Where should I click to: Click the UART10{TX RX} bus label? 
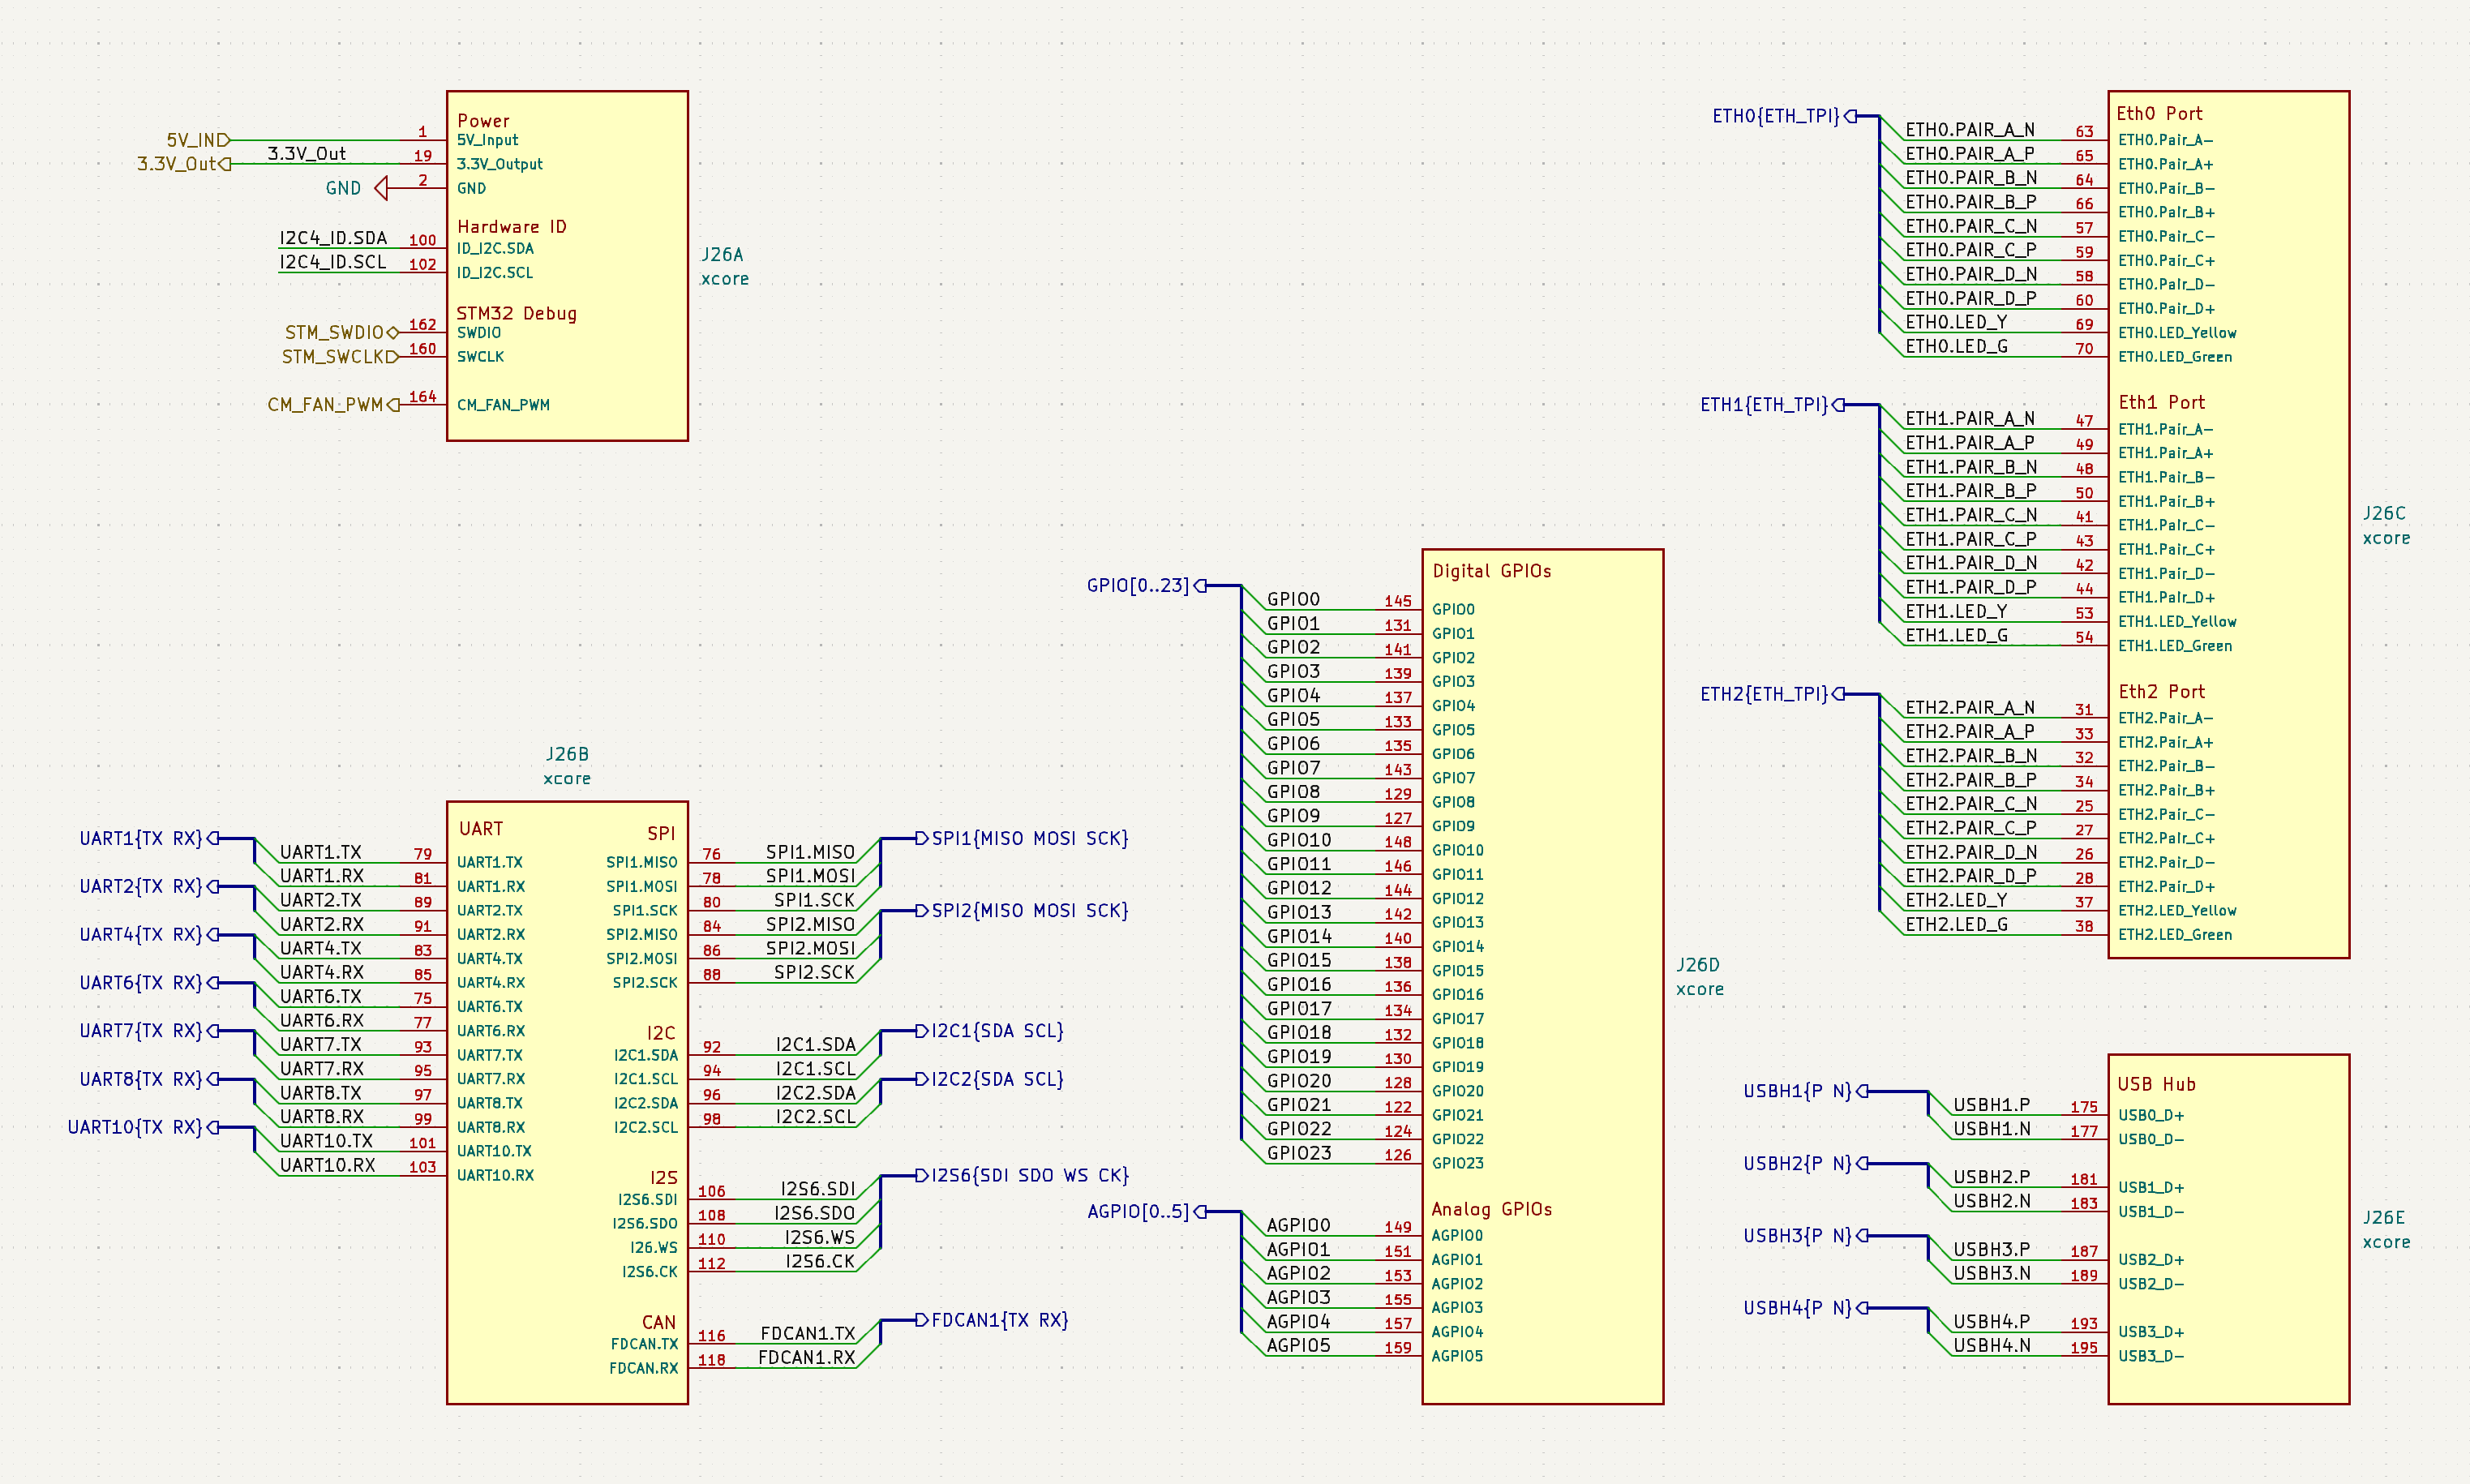(143, 1128)
